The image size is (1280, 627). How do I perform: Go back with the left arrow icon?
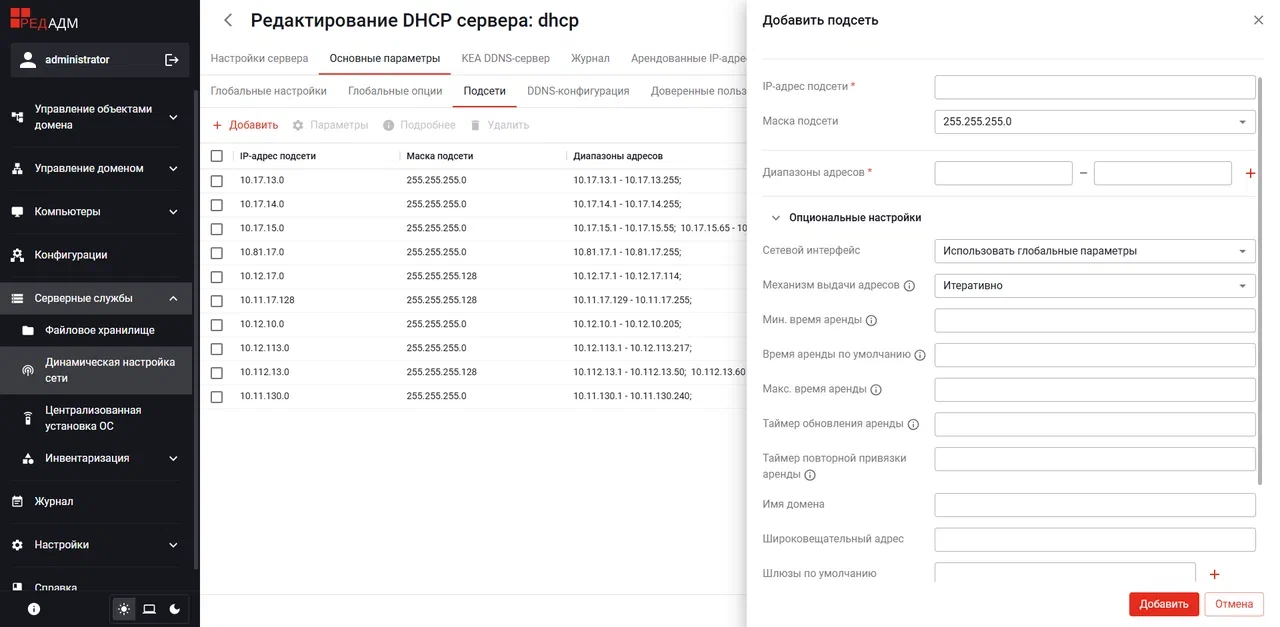click(228, 20)
